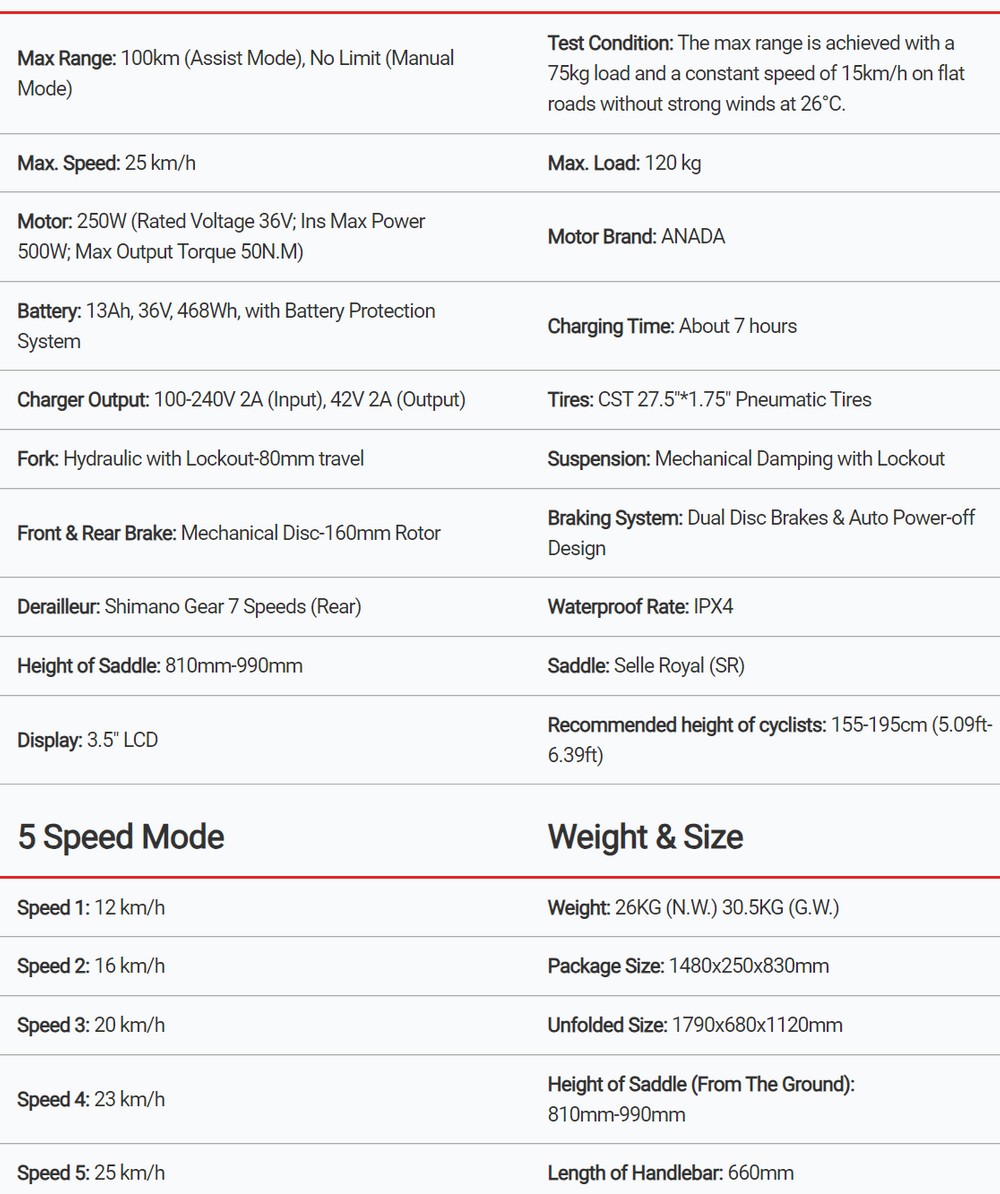The height and width of the screenshot is (1194, 1000).
Task: Click the Max. Load 120 kg entry
Action: (624, 163)
